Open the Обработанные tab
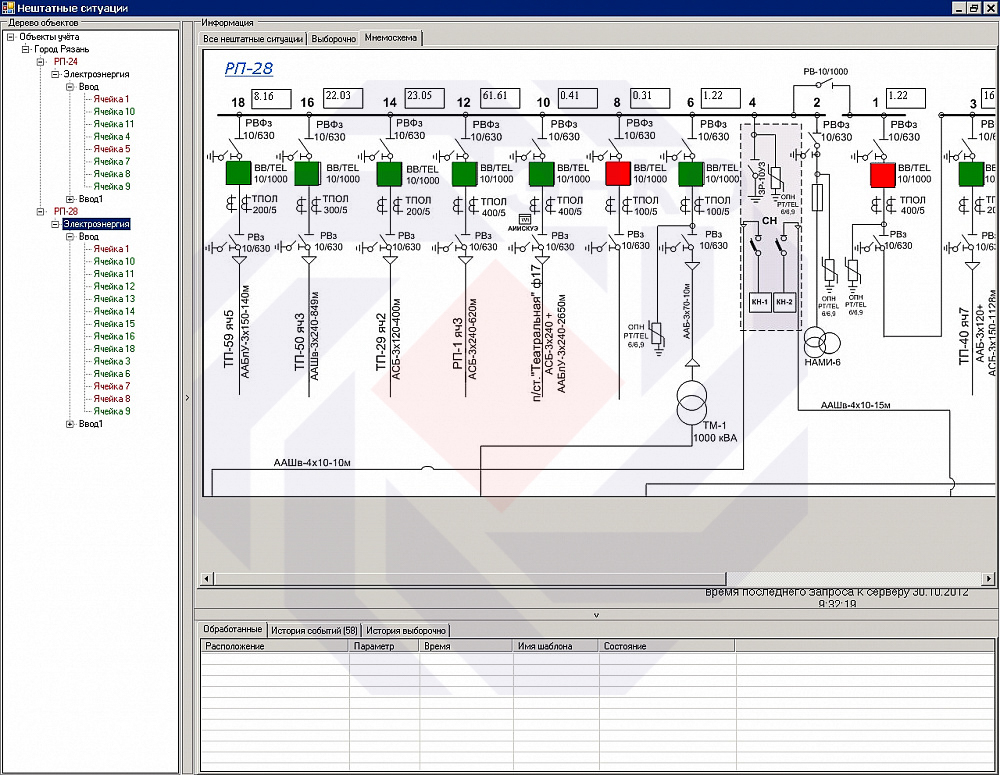Viewport: 1000px width, 775px height. point(232,629)
